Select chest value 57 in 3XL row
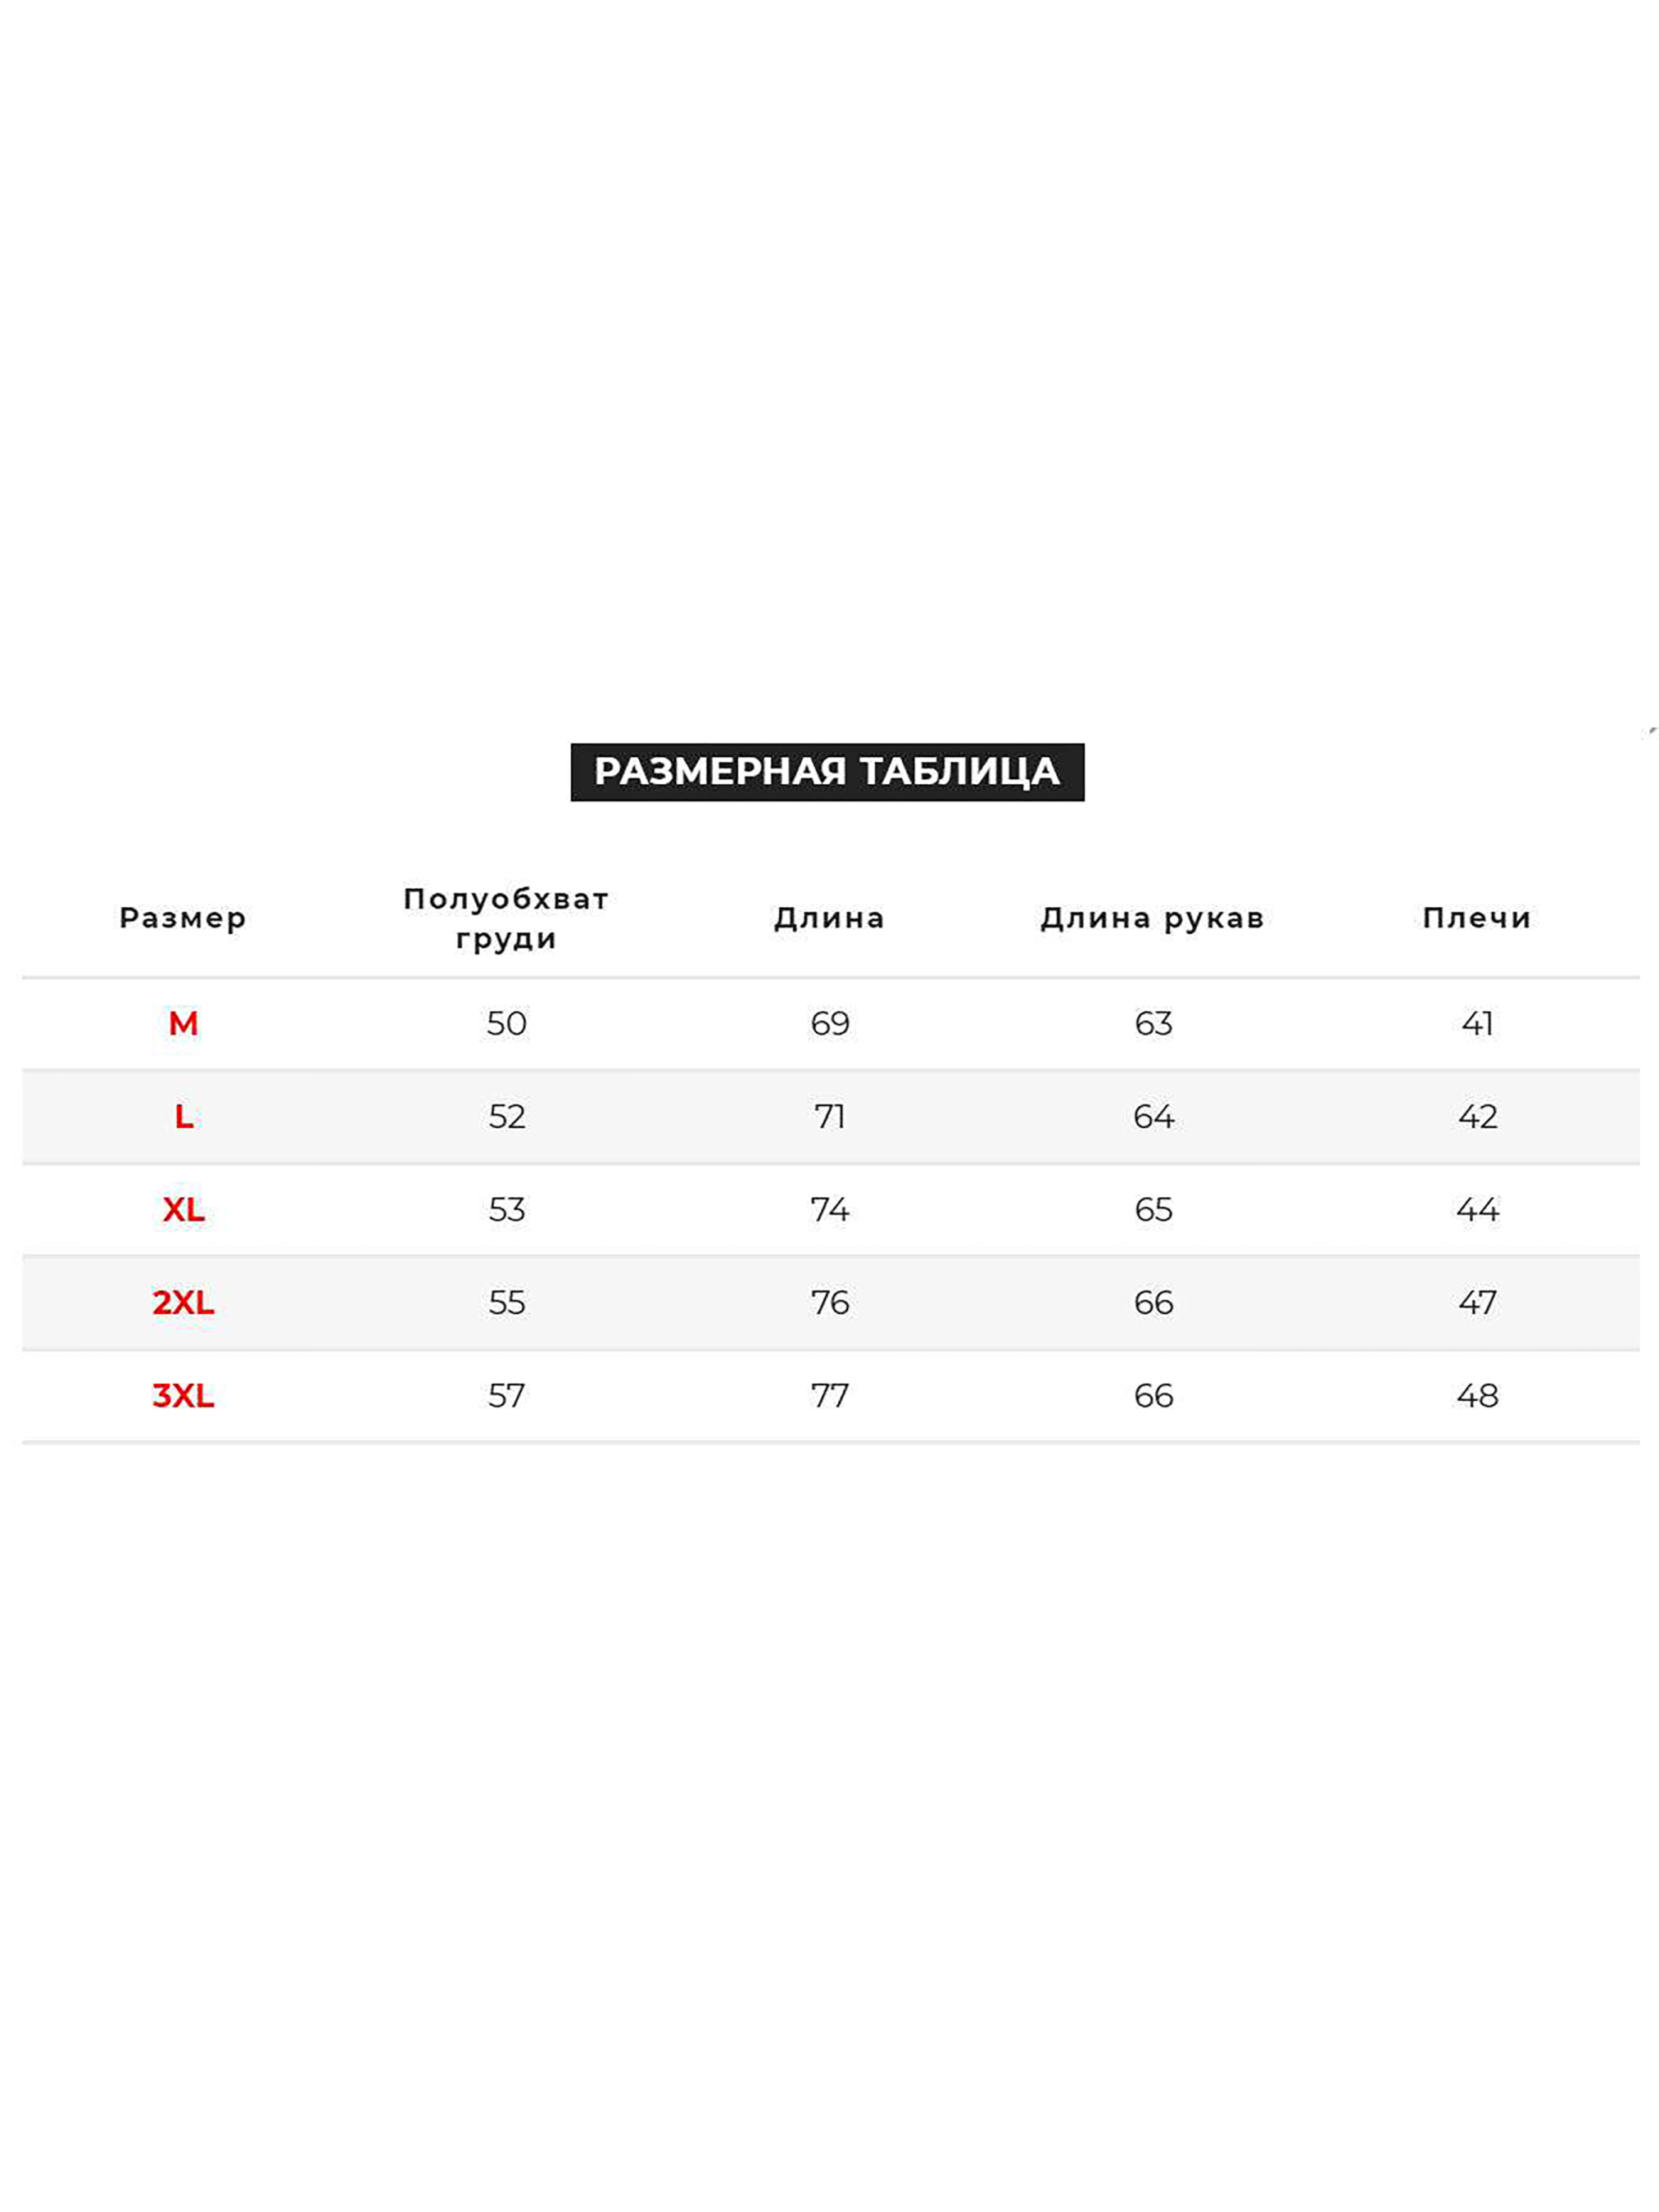Viewport: 1659px width, 2212px height. (506, 1395)
